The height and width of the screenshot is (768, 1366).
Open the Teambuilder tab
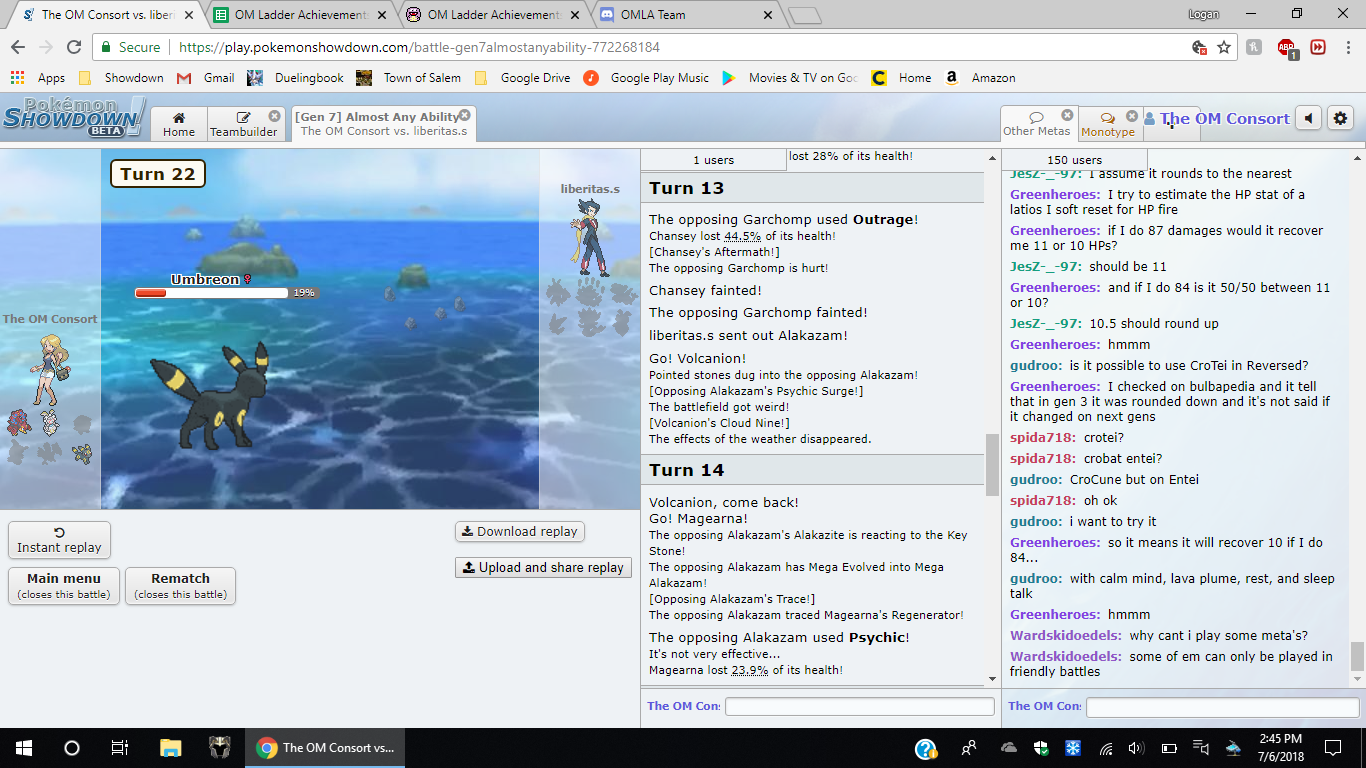pyautogui.click(x=244, y=124)
